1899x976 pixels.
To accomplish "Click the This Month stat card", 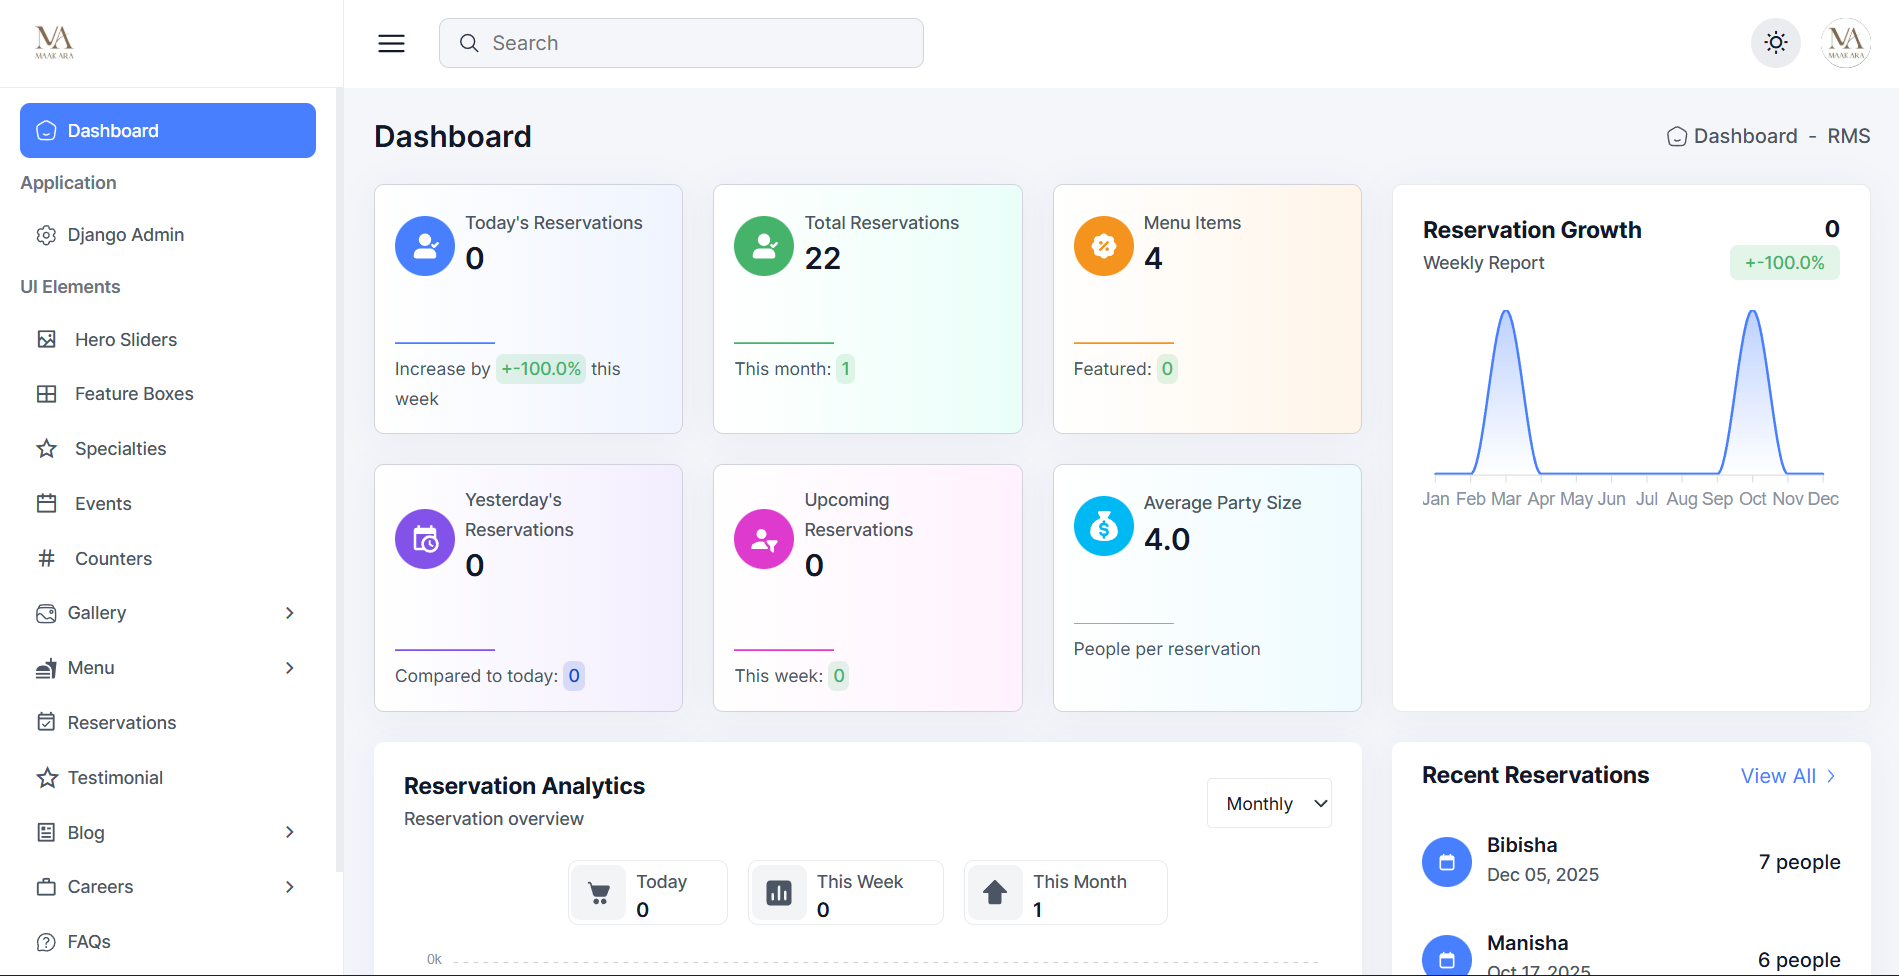I will point(1065,893).
